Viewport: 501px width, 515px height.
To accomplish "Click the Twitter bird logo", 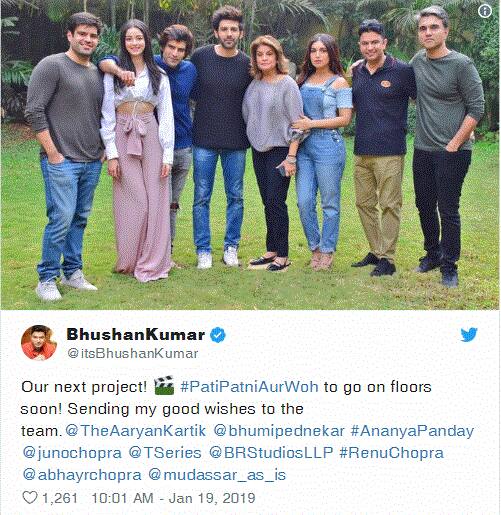I will [x=469, y=335].
